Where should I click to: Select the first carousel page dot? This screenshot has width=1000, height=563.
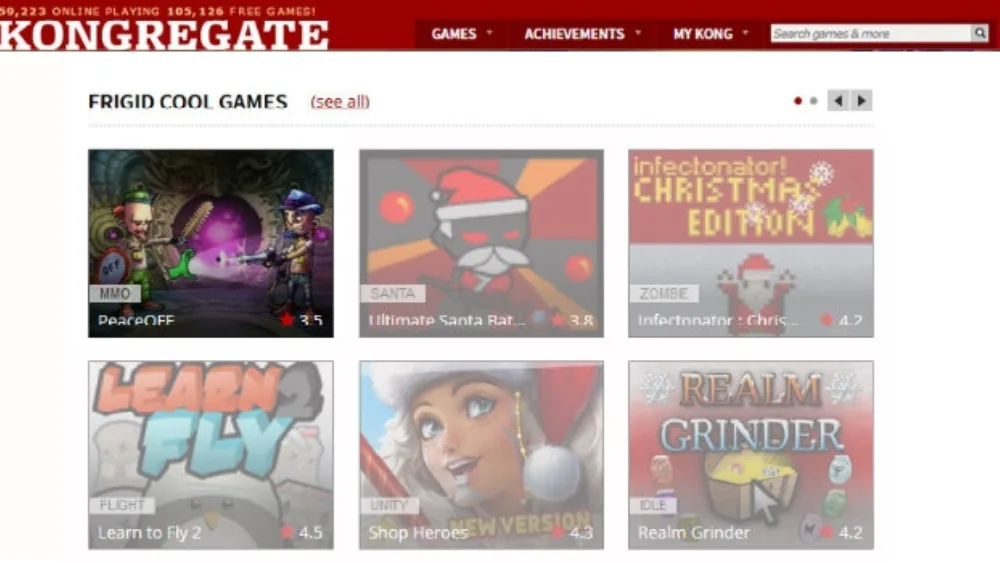click(797, 101)
